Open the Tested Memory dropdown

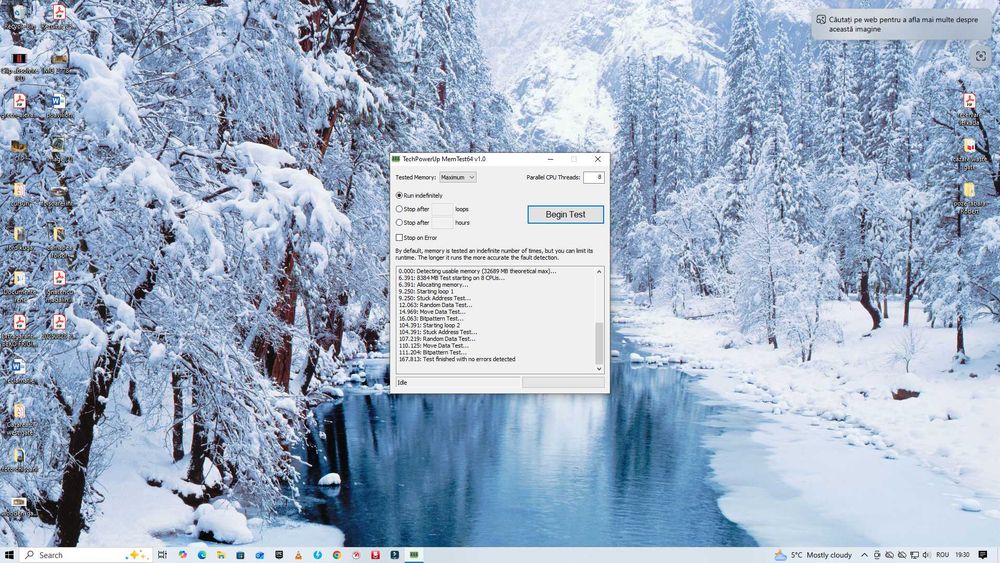457,177
